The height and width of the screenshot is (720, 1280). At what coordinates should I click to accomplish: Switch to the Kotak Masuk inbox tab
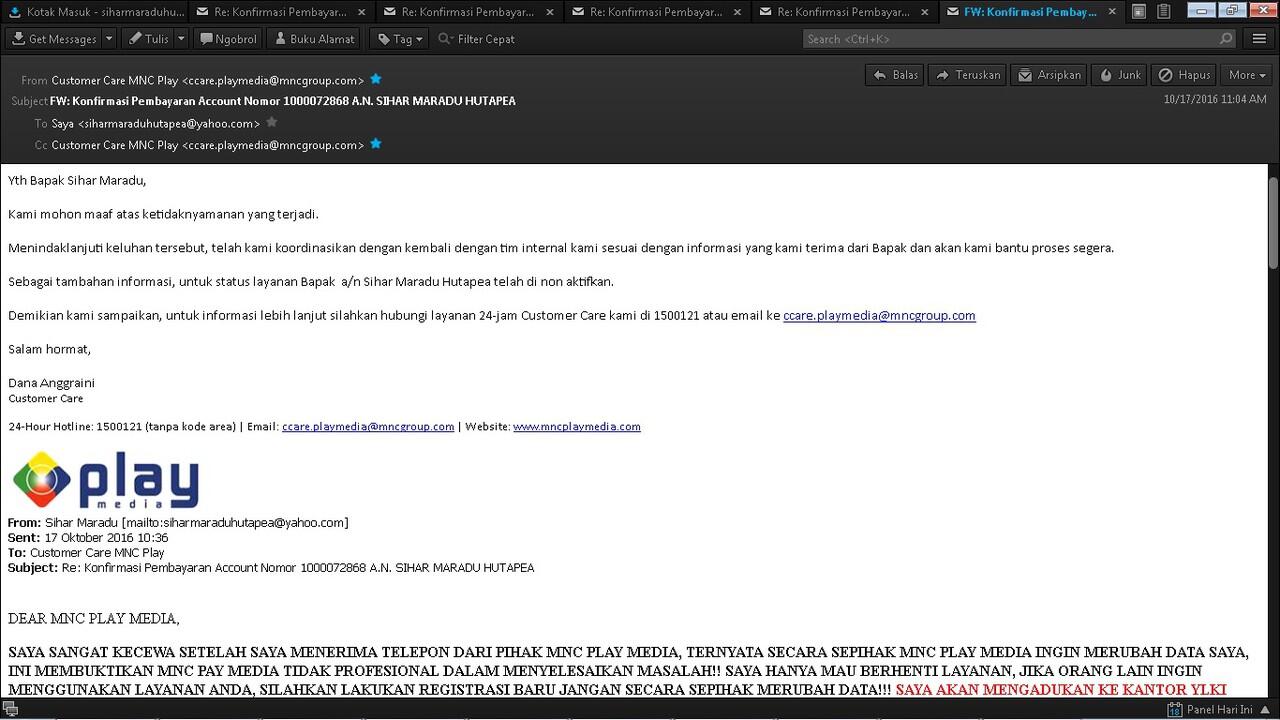tap(94, 12)
